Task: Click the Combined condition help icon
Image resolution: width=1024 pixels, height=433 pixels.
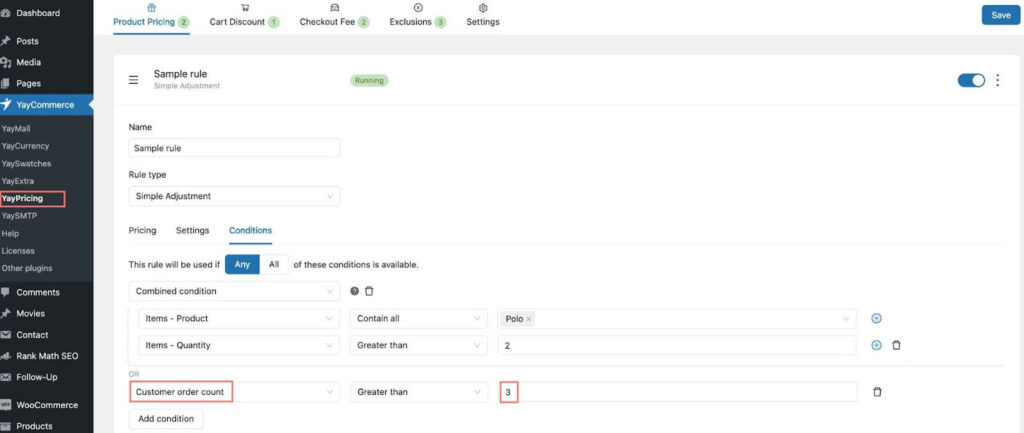Action: 355,291
